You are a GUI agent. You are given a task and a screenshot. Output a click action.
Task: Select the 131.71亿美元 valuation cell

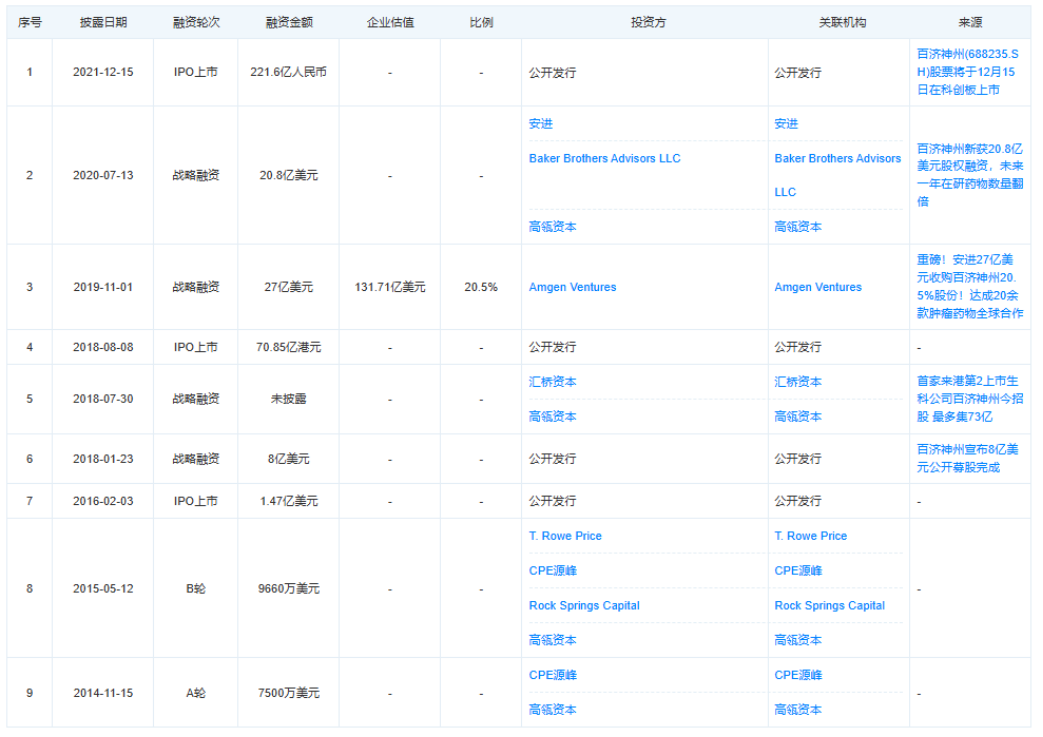click(x=390, y=287)
